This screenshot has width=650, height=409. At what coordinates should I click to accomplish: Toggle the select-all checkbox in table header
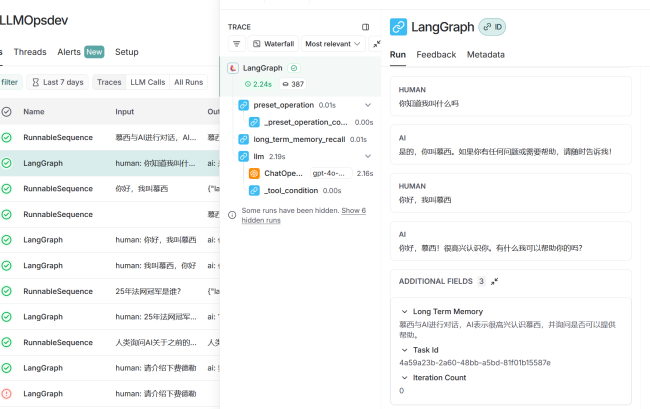coord(7,112)
